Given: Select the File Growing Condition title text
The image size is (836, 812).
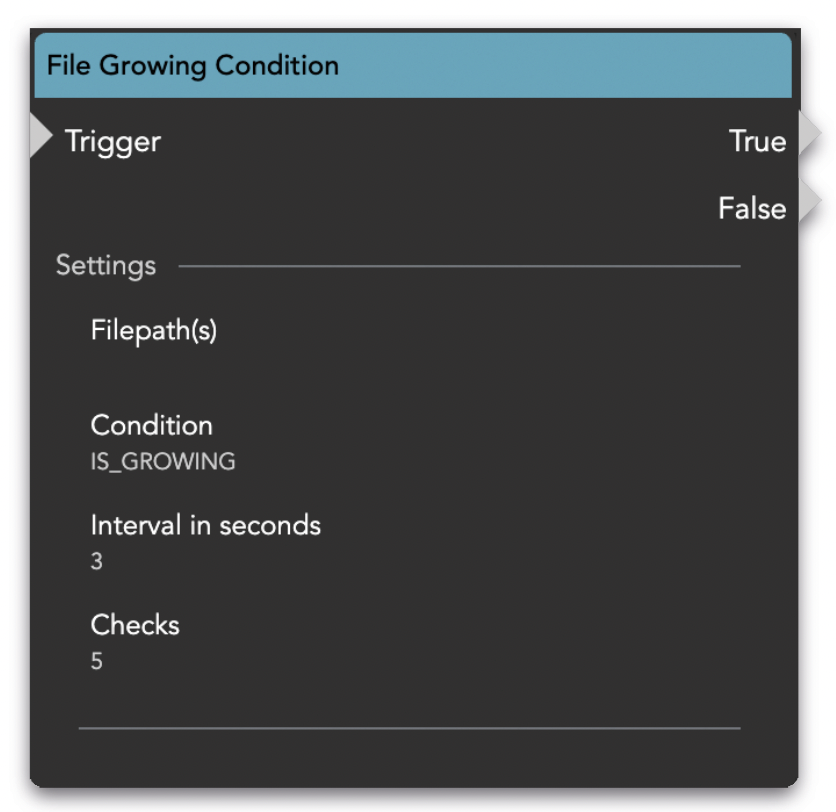Looking at the screenshot, I should click(193, 66).
